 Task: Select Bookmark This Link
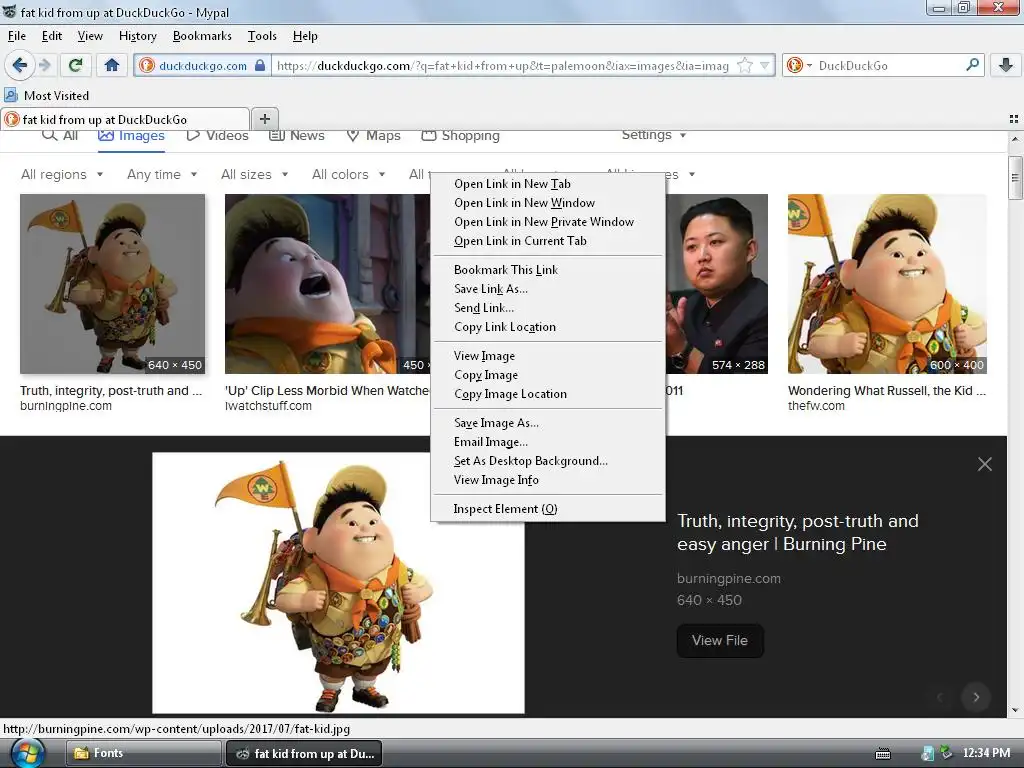pos(548,270)
